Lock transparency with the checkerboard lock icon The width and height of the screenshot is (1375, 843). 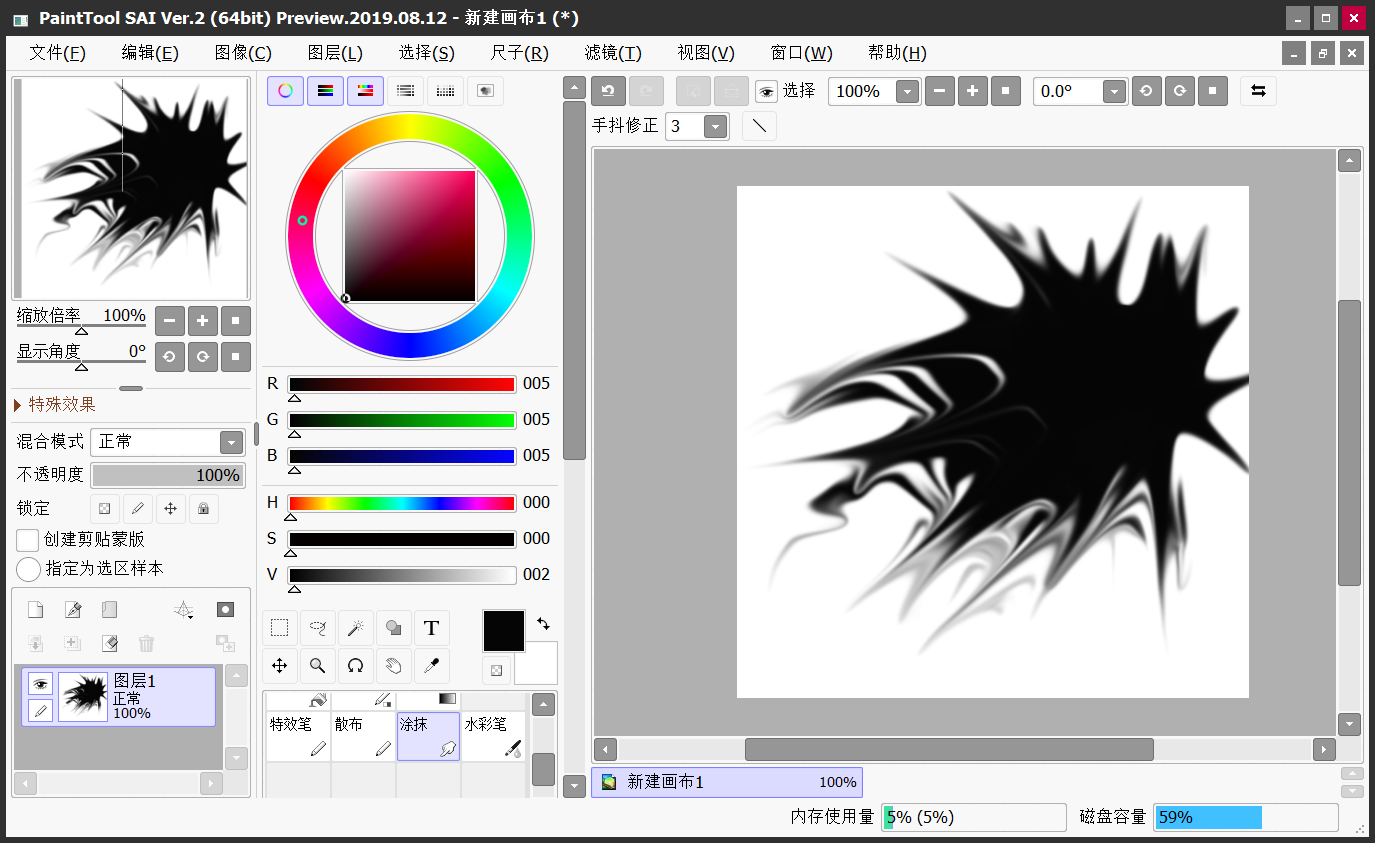click(x=104, y=508)
